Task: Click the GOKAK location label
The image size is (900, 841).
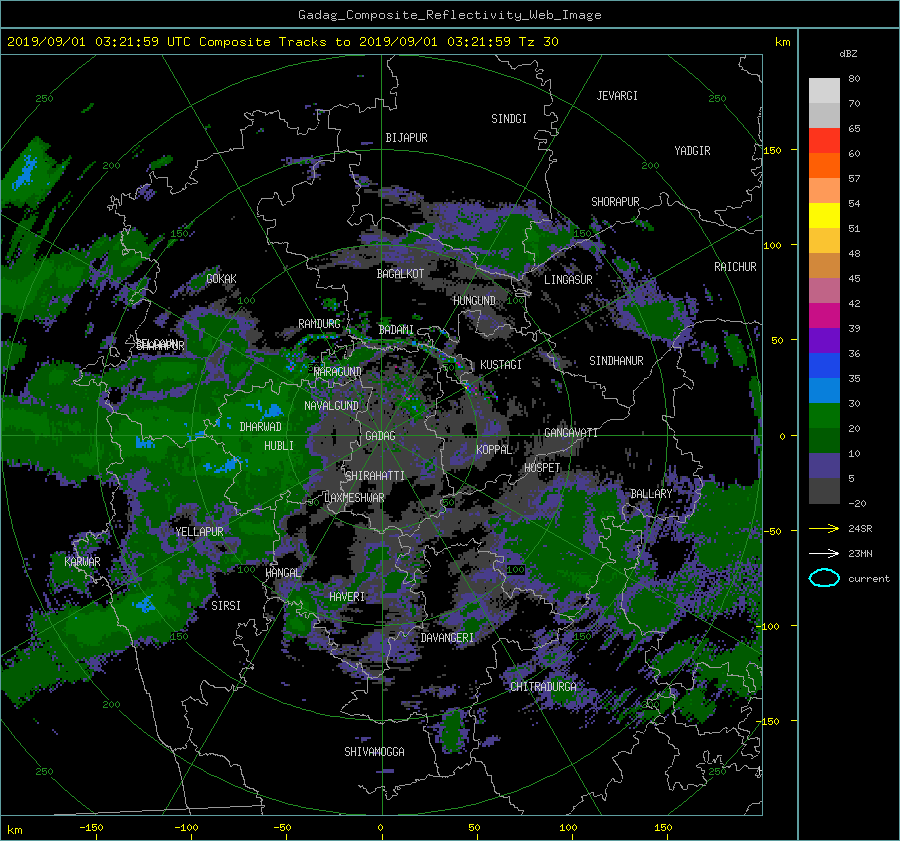Action: pos(221,279)
